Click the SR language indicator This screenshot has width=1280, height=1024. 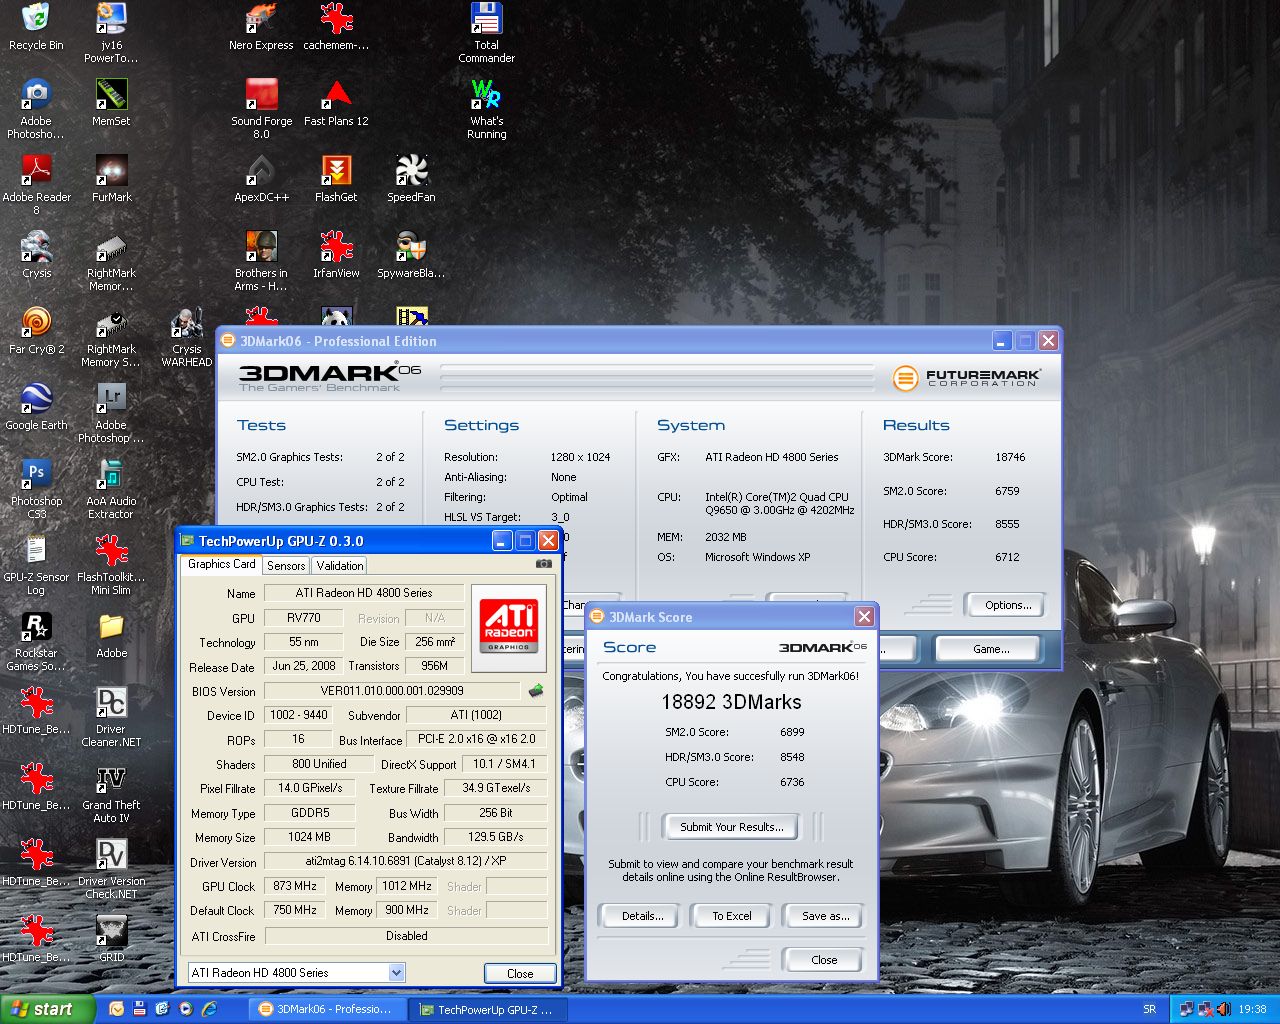1150,1009
